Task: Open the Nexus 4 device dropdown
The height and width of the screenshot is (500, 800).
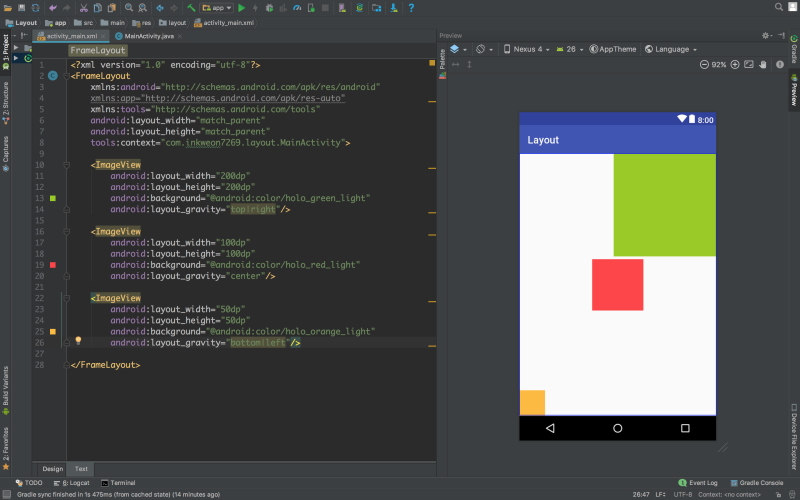Action: point(528,49)
